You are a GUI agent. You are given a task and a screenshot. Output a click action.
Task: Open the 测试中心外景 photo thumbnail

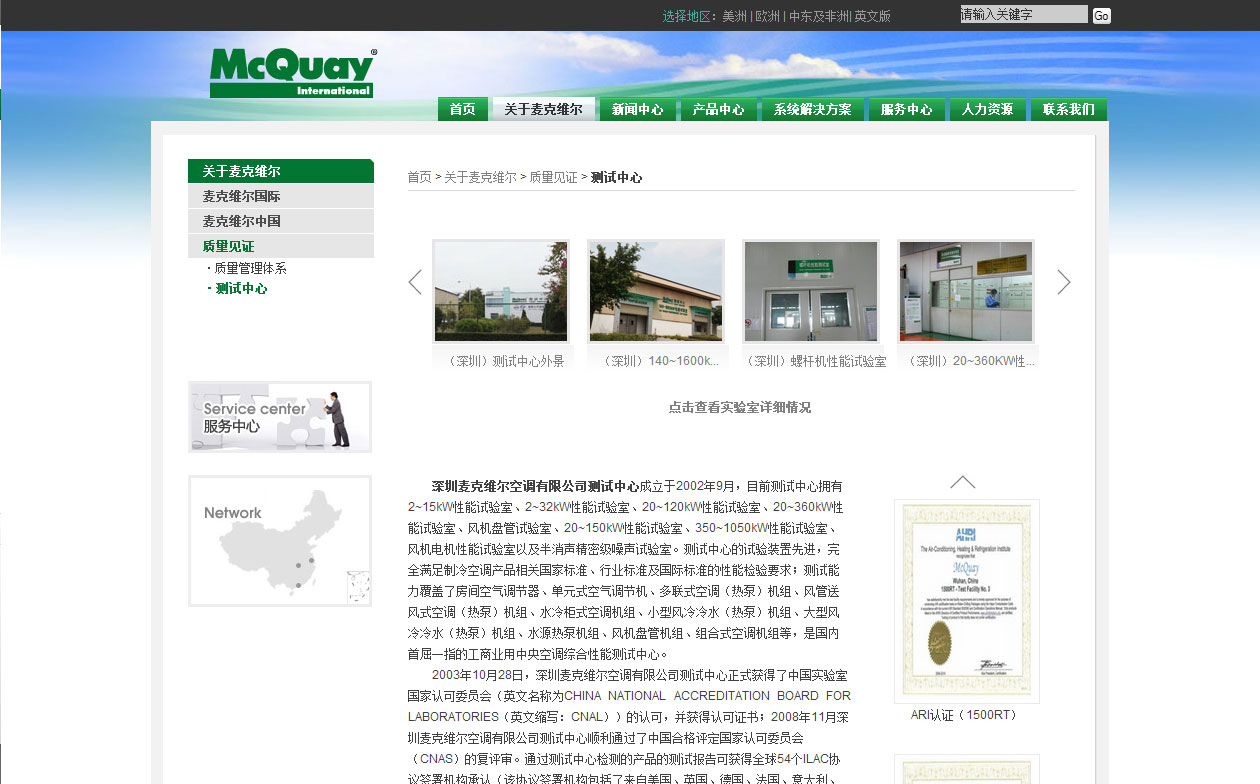click(x=501, y=291)
